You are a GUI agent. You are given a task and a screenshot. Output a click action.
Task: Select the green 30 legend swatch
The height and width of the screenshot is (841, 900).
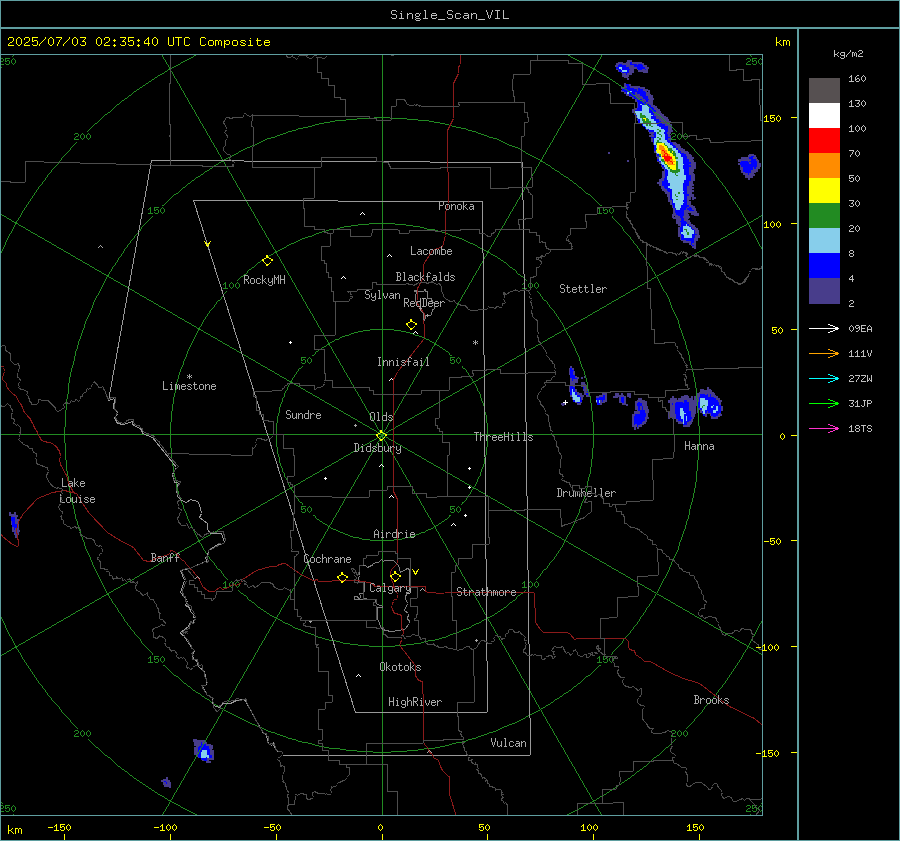824,215
